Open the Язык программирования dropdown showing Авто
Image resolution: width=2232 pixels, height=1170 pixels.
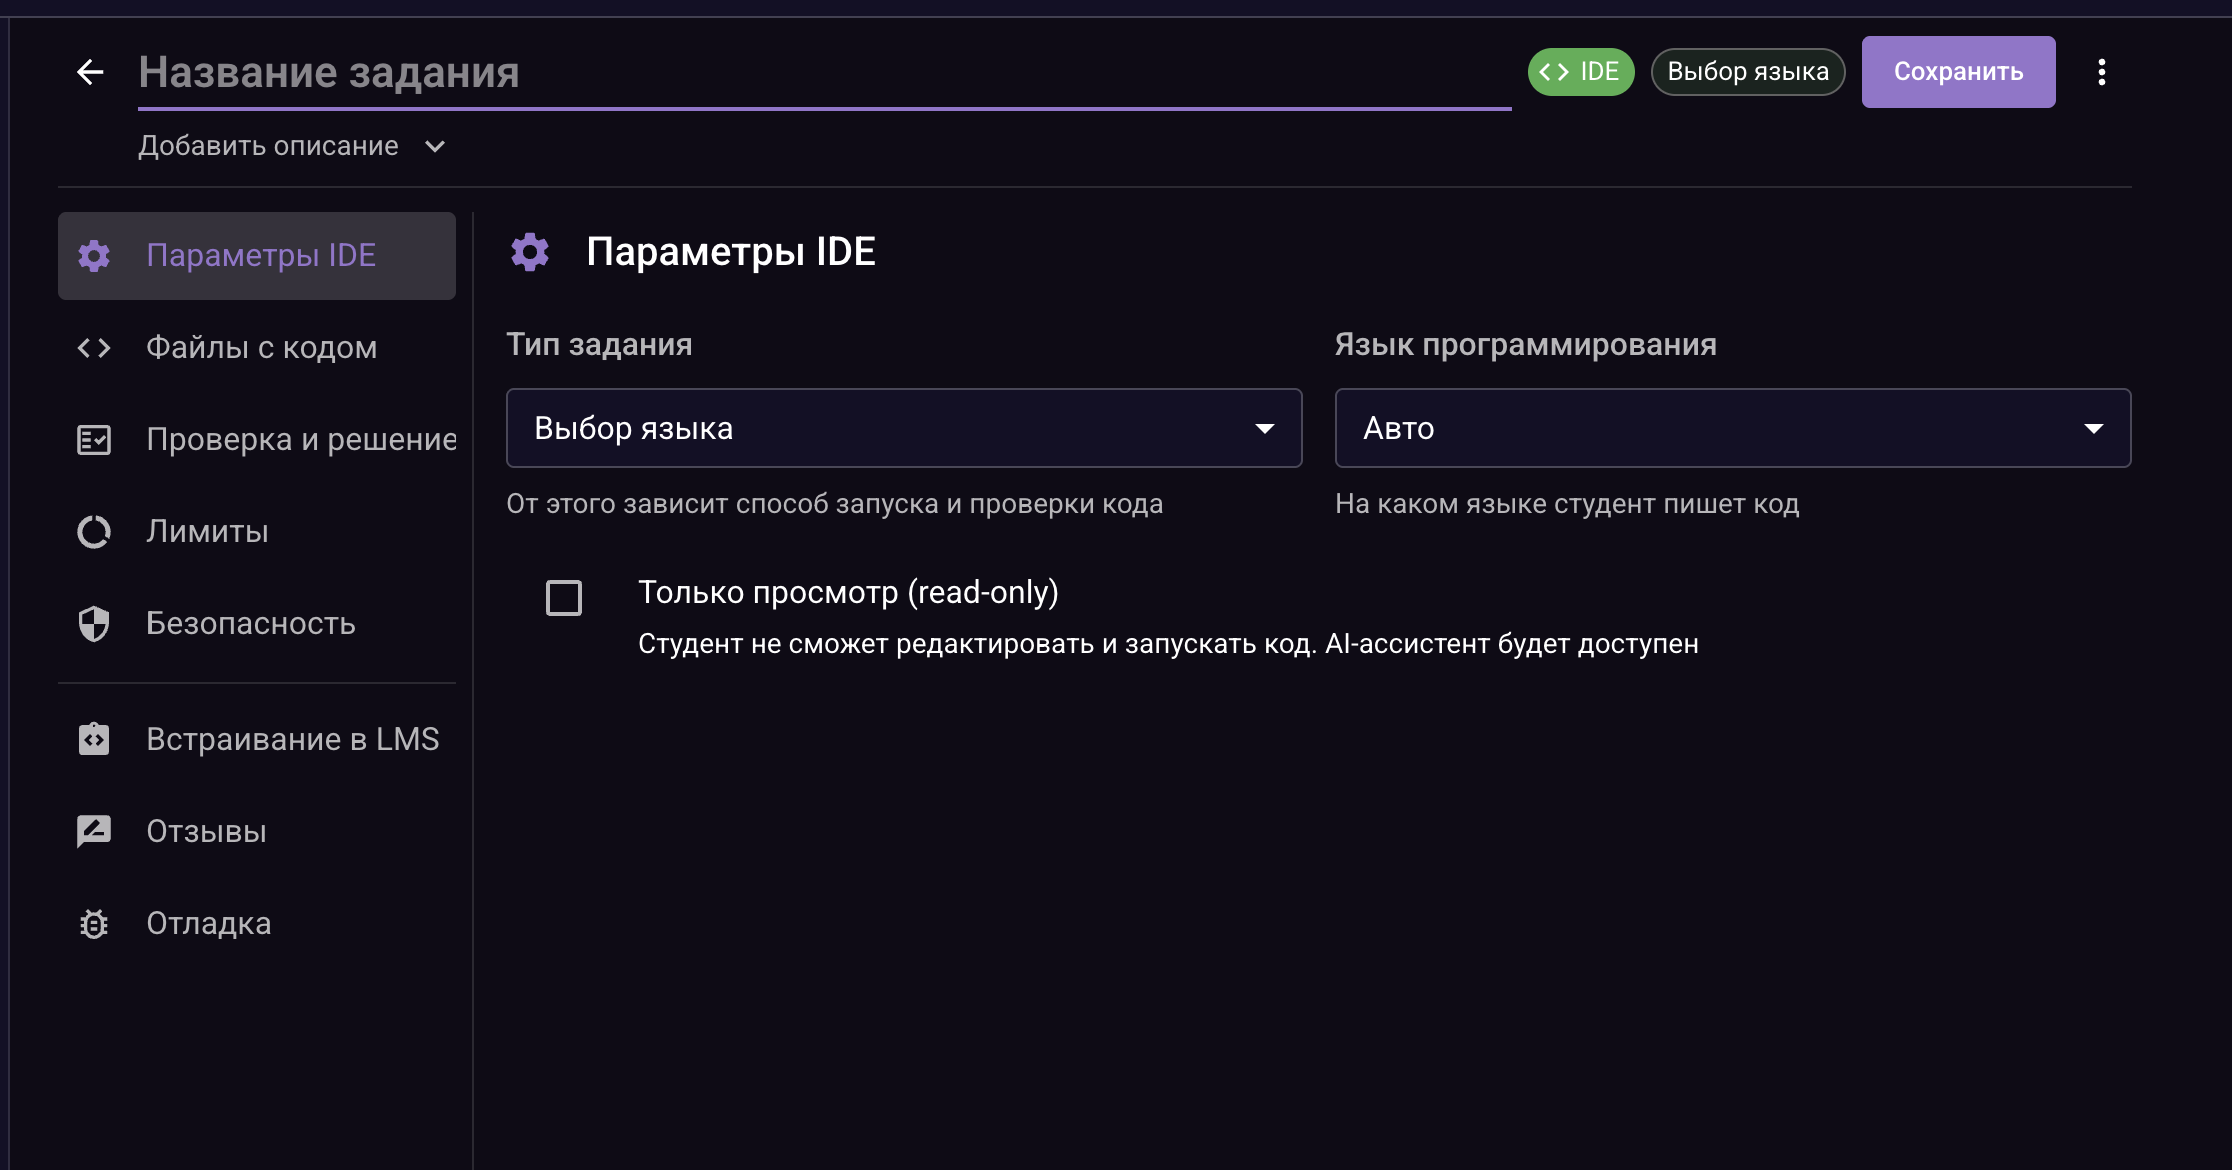(x=1733, y=428)
